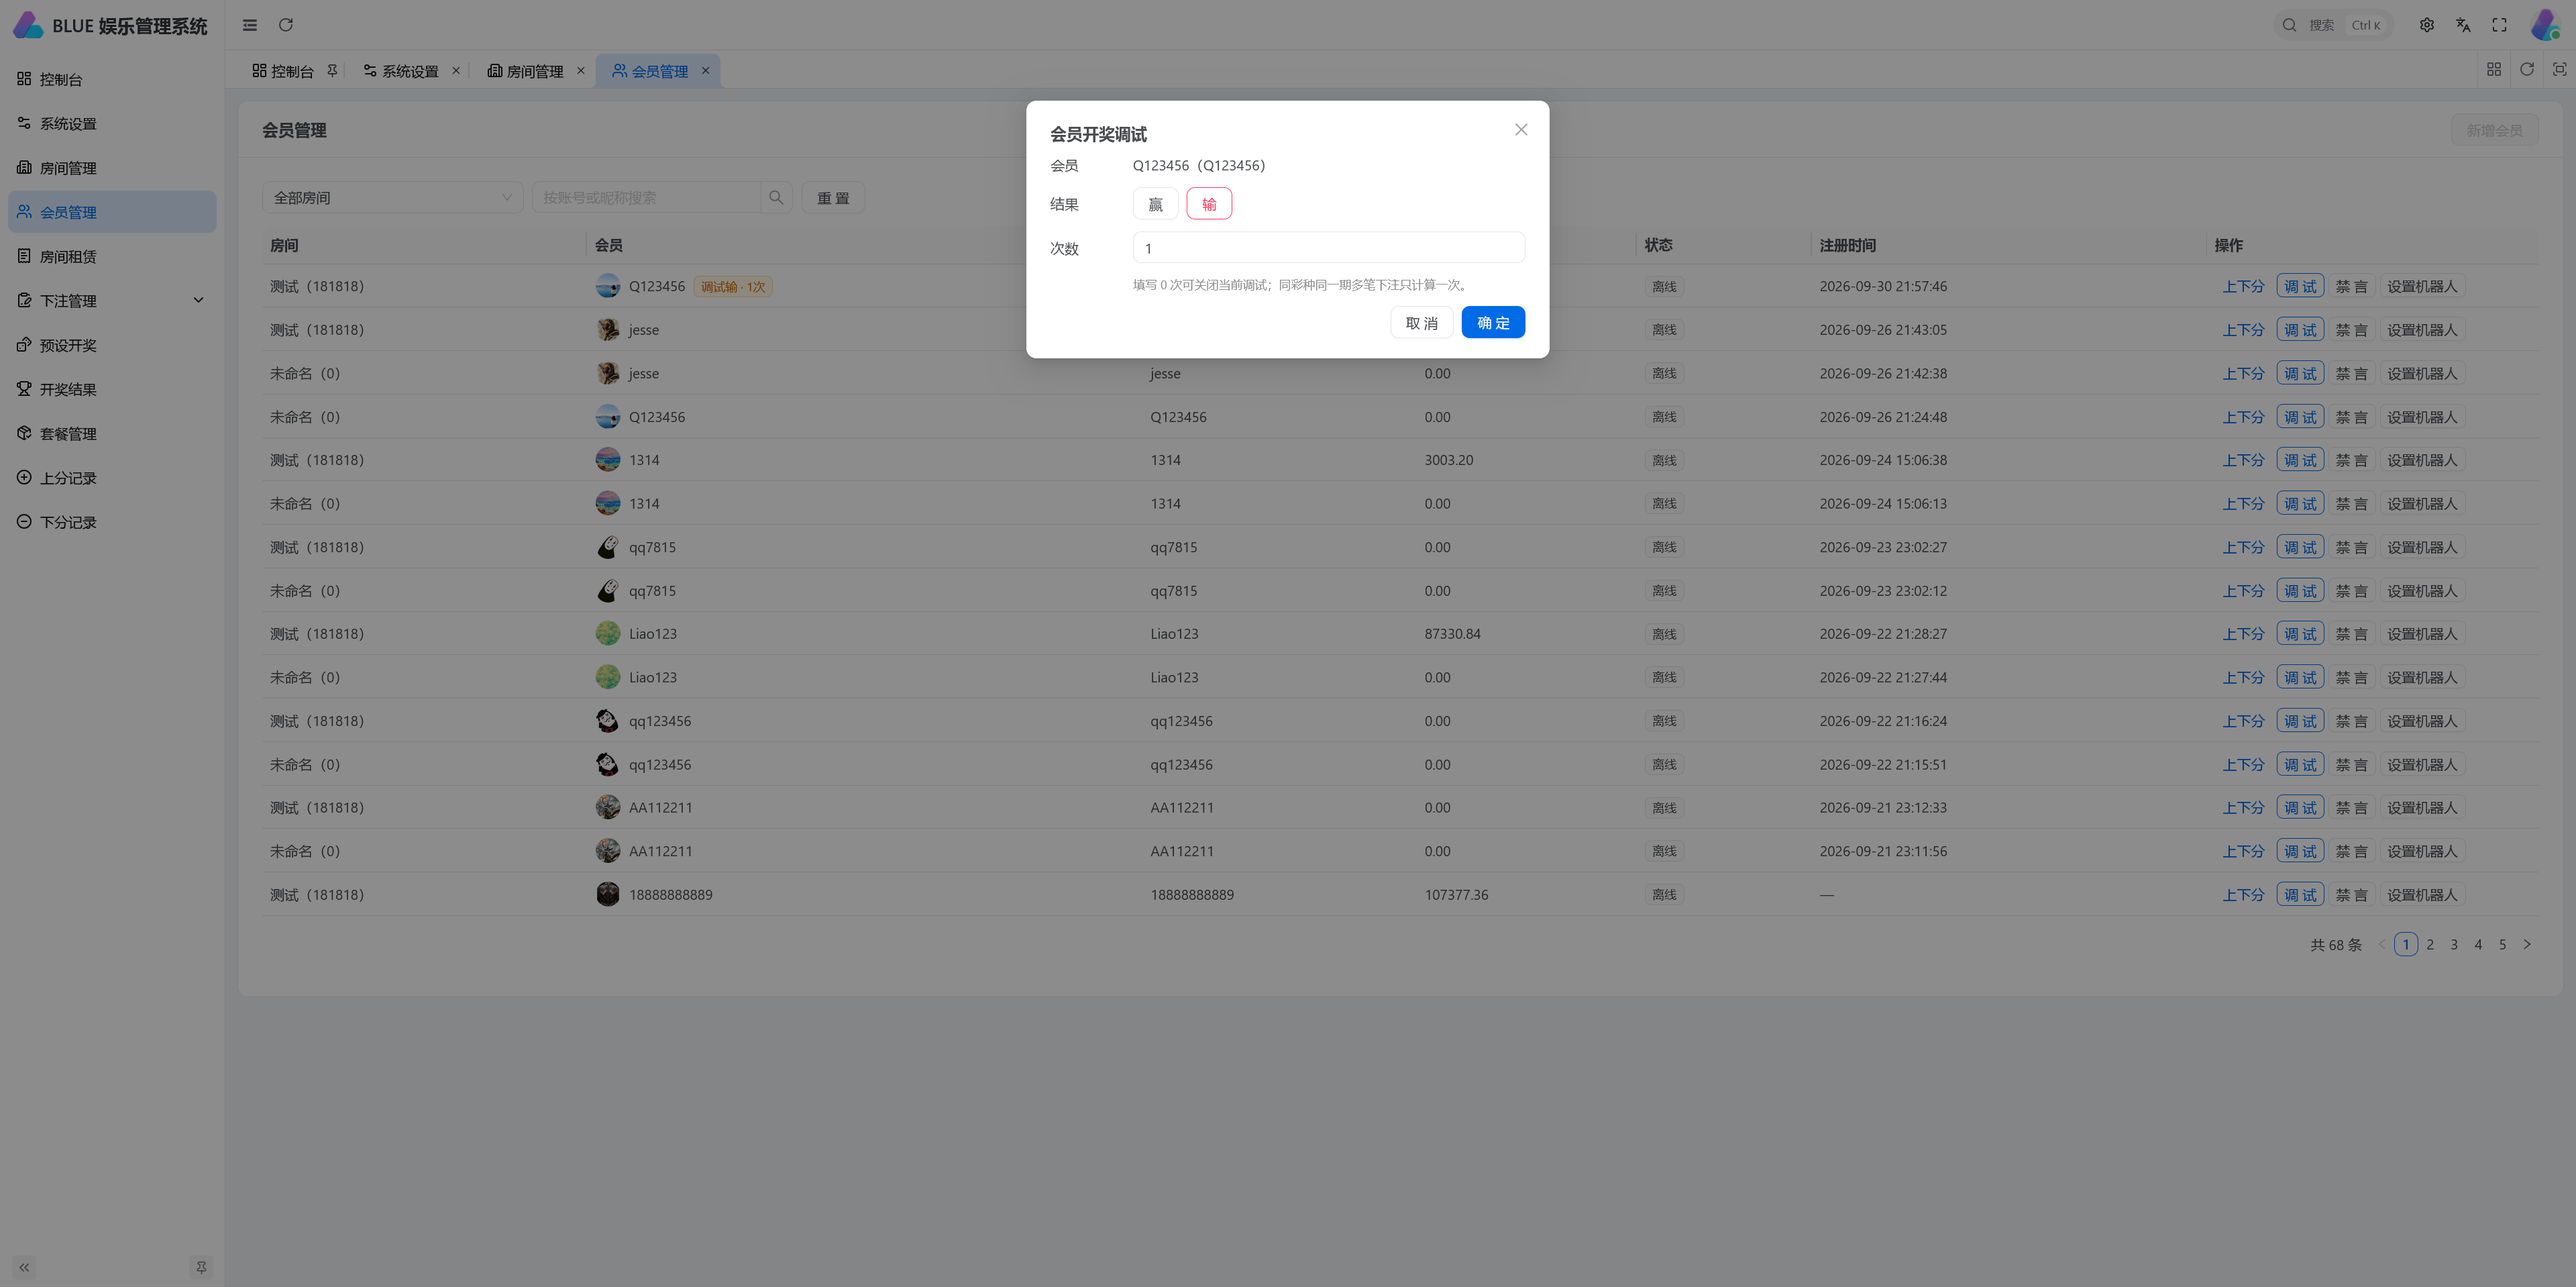Click the 新增会员 button
The height and width of the screenshot is (1287, 2576).
(x=2494, y=130)
